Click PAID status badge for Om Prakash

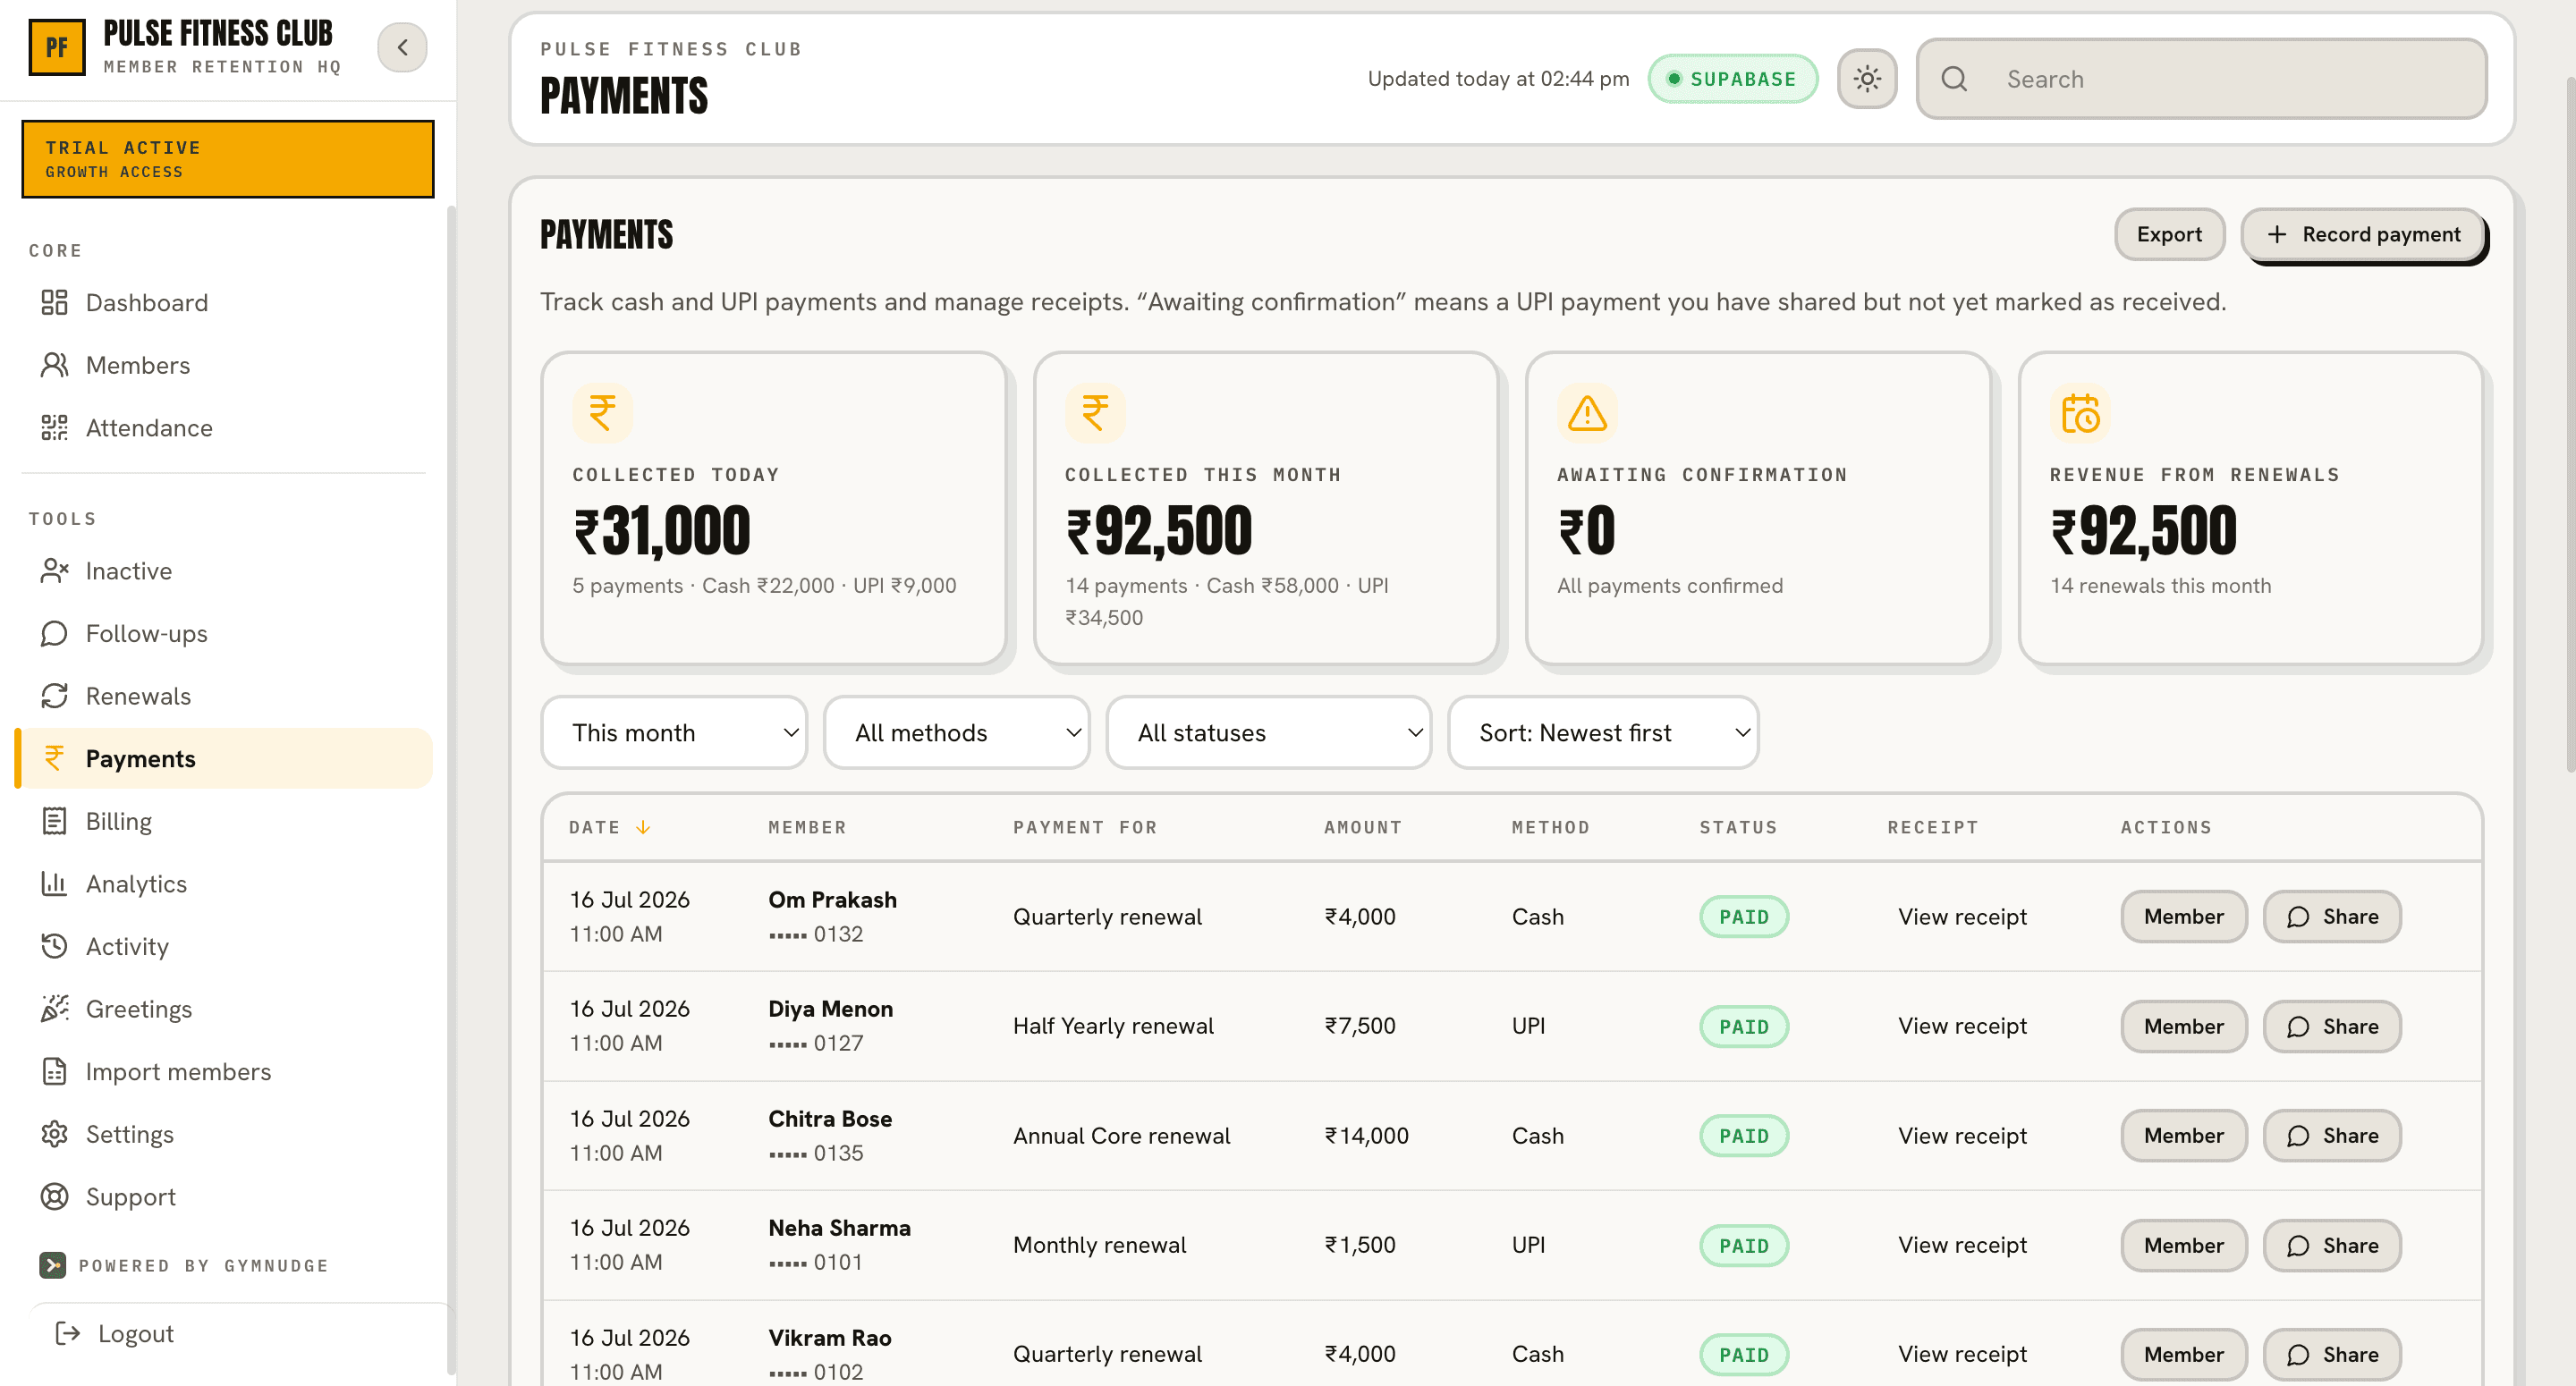(1744, 917)
